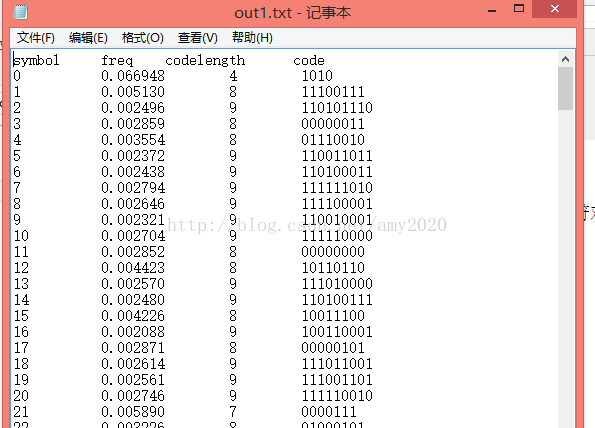Screen dimensions: 595x428
Task: Click frequency value 0.002438
Action: coord(133,172)
